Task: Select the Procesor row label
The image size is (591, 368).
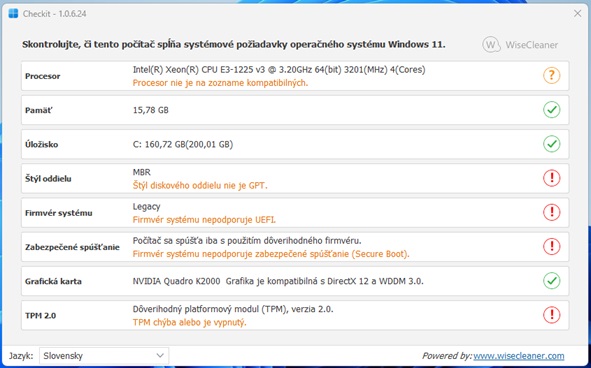Action: point(43,76)
